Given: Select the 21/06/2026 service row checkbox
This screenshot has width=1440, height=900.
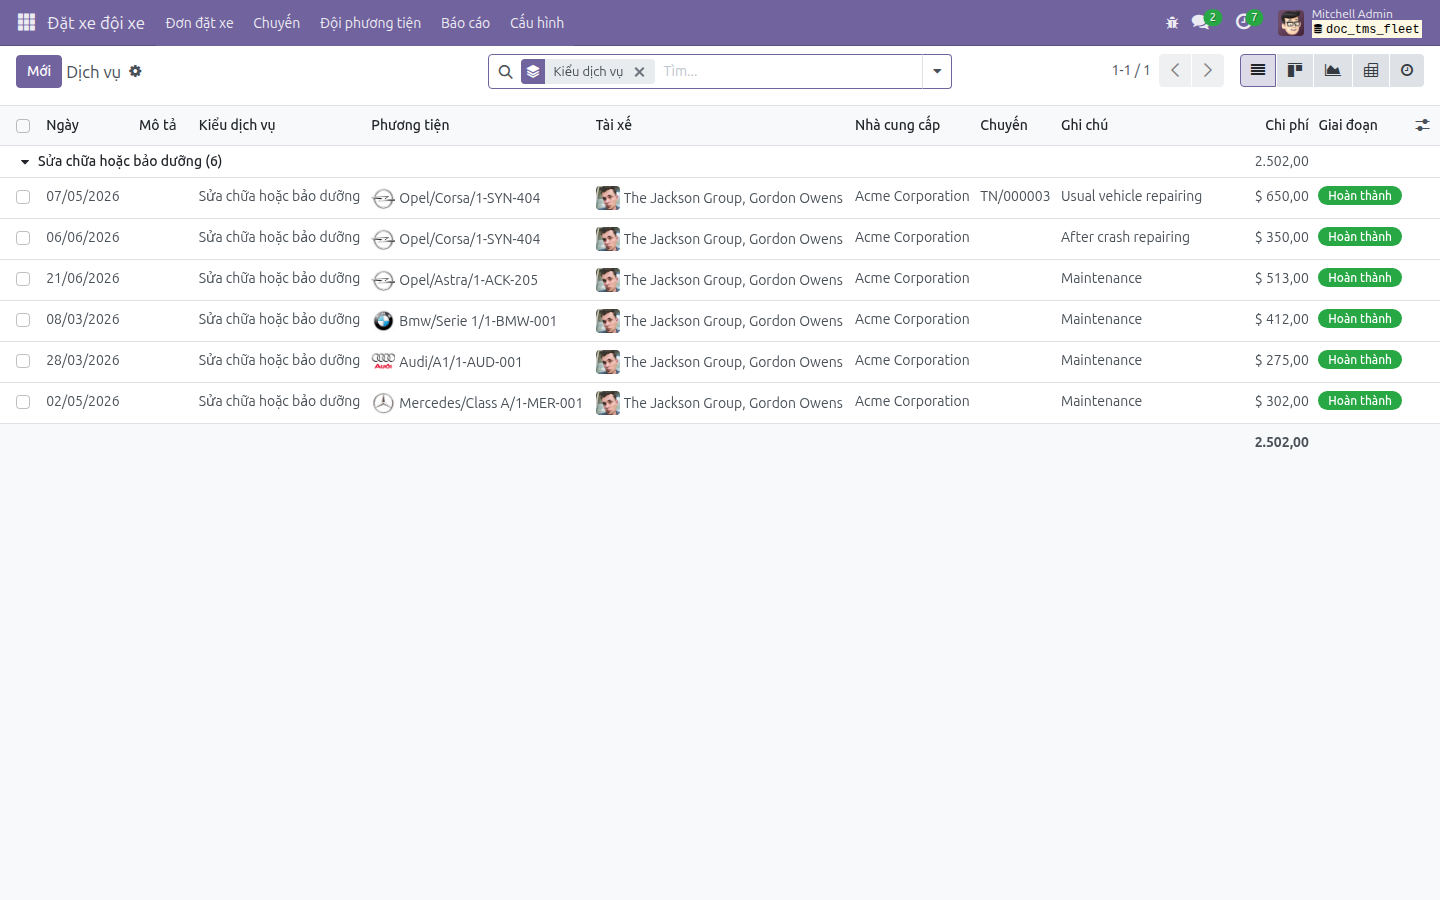Looking at the screenshot, I should tap(23, 279).
